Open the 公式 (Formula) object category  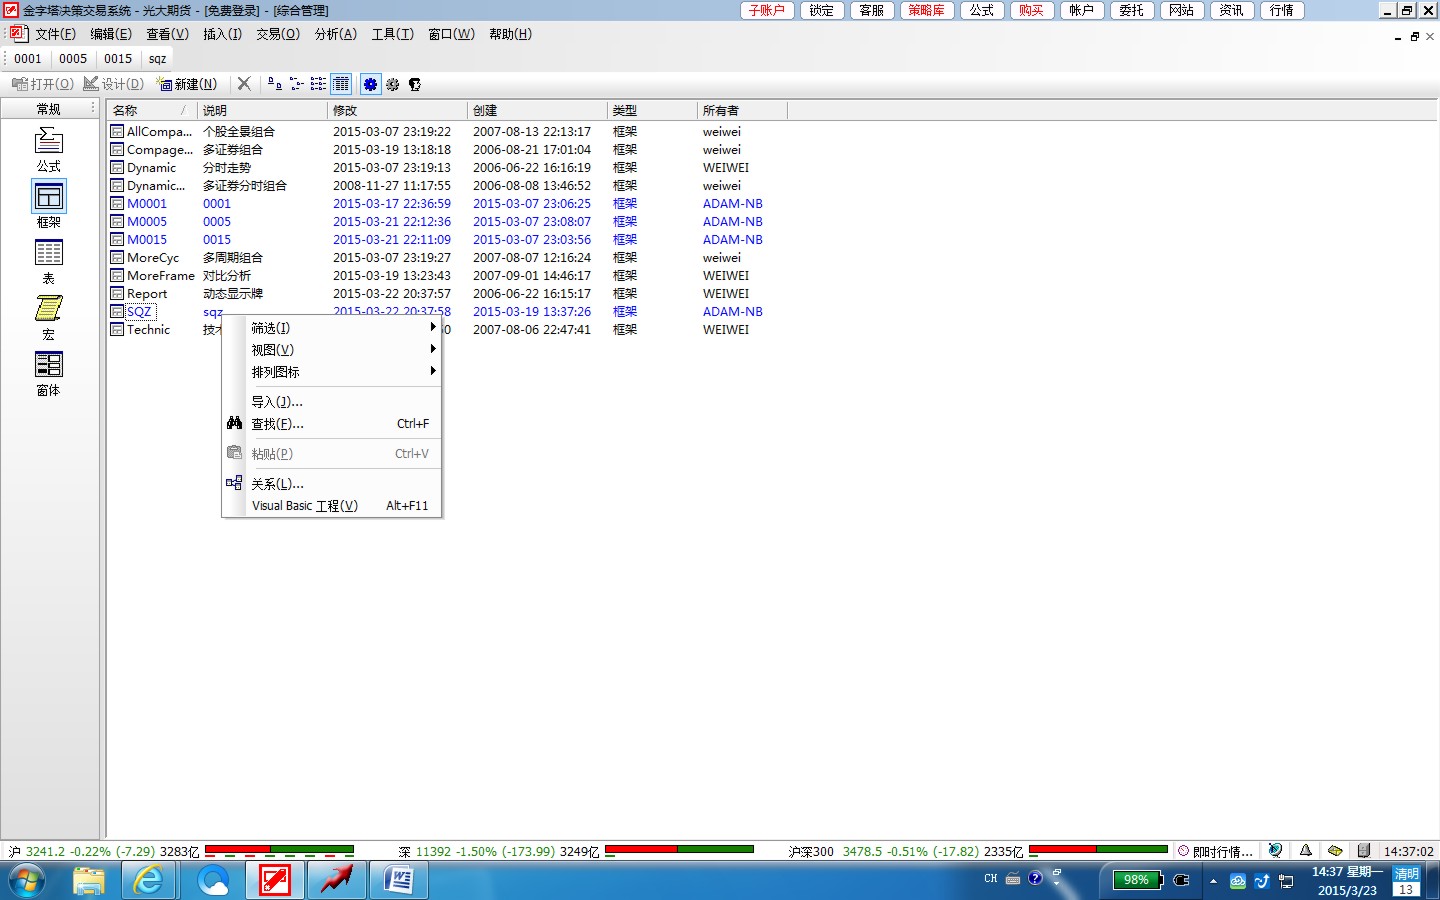click(48, 148)
